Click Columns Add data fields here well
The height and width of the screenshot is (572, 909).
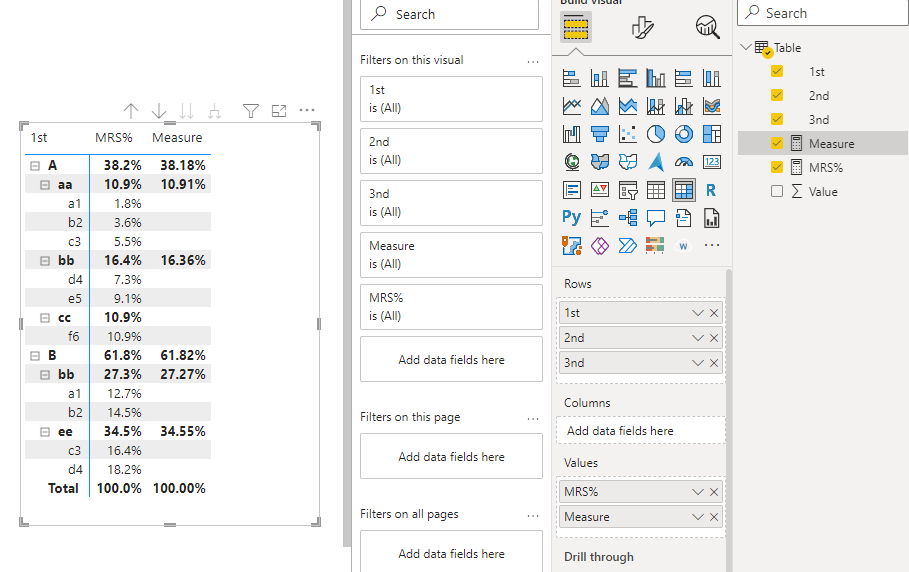coord(641,431)
